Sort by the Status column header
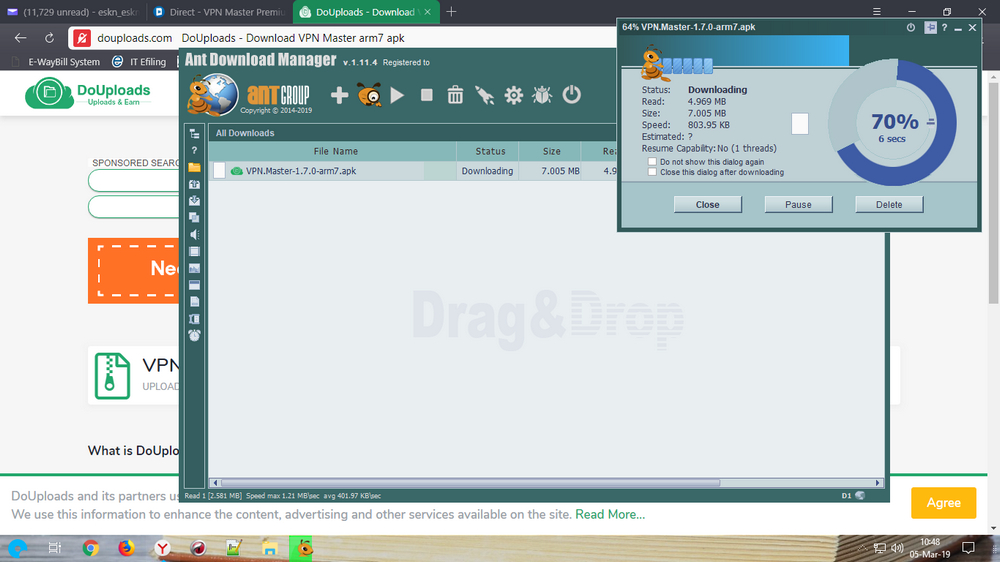 point(490,151)
